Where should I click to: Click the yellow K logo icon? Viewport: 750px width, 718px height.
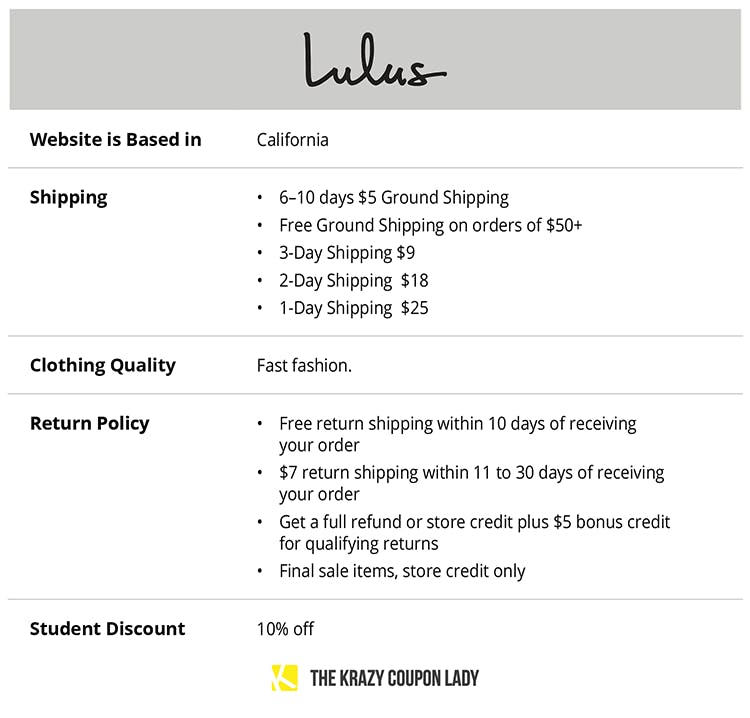tap(284, 678)
